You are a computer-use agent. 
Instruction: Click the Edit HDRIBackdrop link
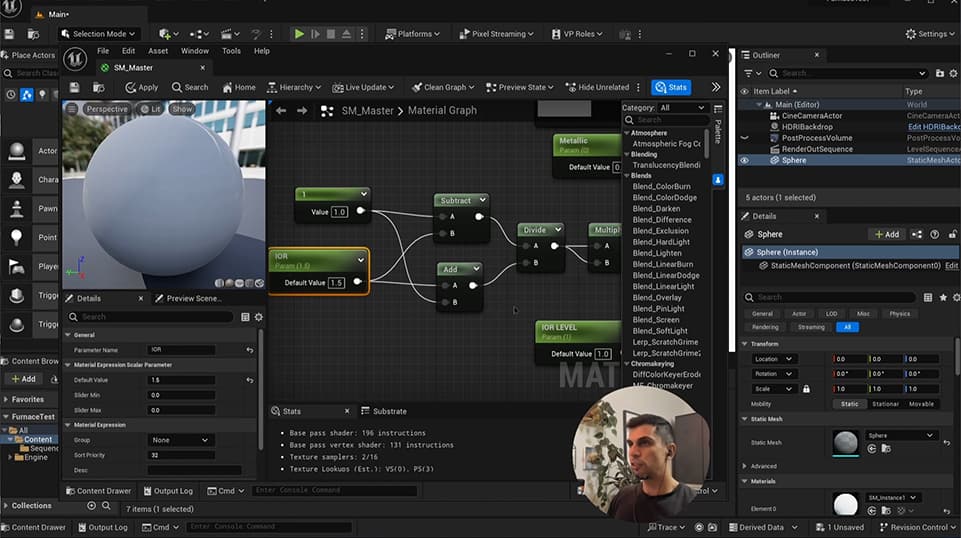click(933, 127)
